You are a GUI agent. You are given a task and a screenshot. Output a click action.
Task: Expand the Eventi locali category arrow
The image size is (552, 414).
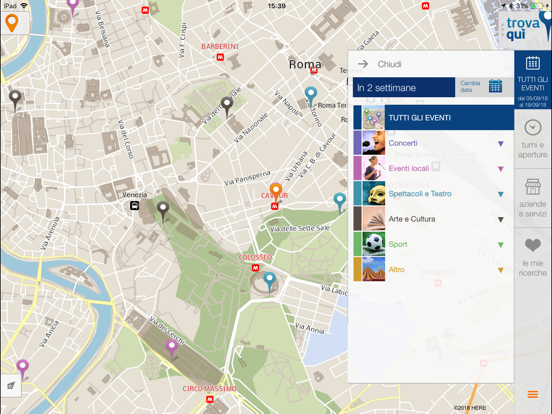tap(501, 169)
